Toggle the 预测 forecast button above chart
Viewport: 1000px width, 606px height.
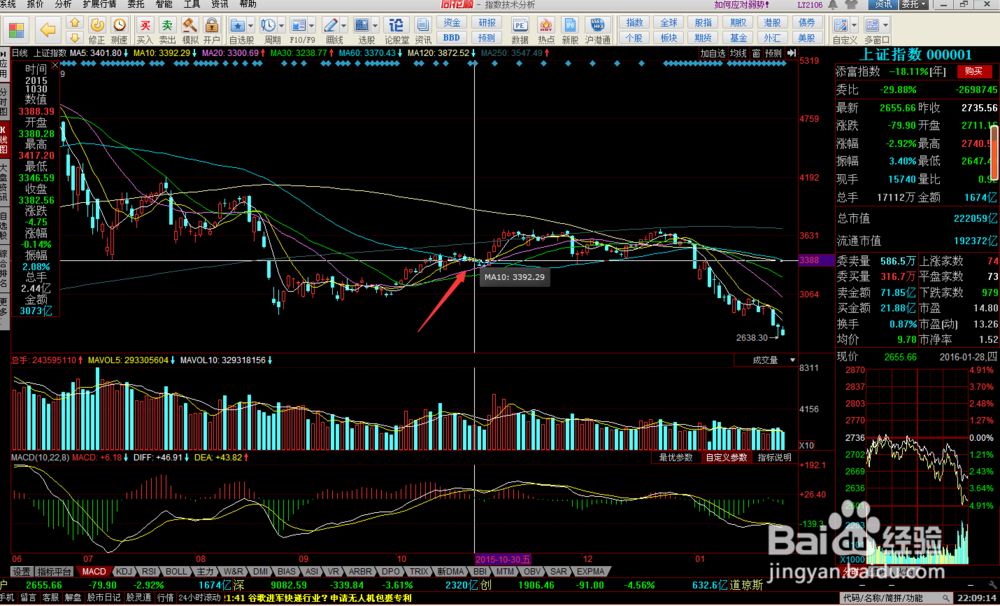pyautogui.click(x=773, y=54)
